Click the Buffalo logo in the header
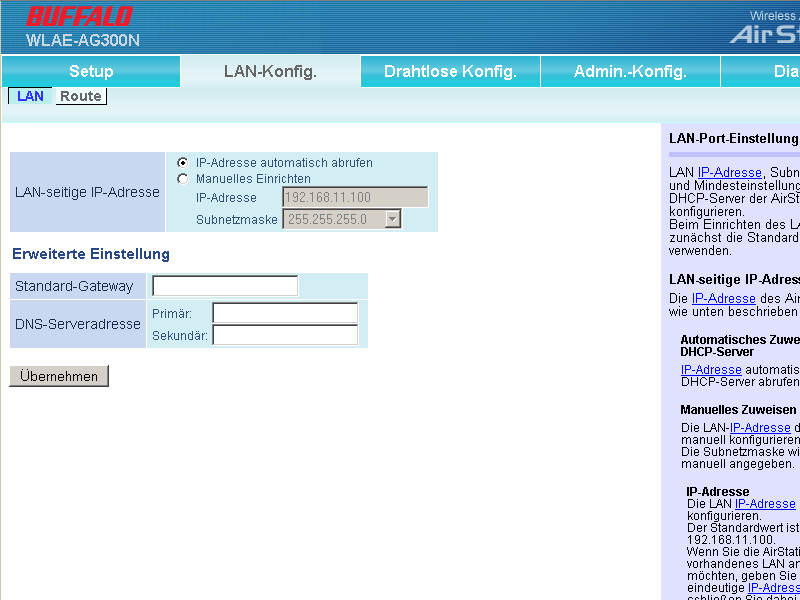Image resolution: width=800 pixels, height=600 pixels. (x=80, y=16)
